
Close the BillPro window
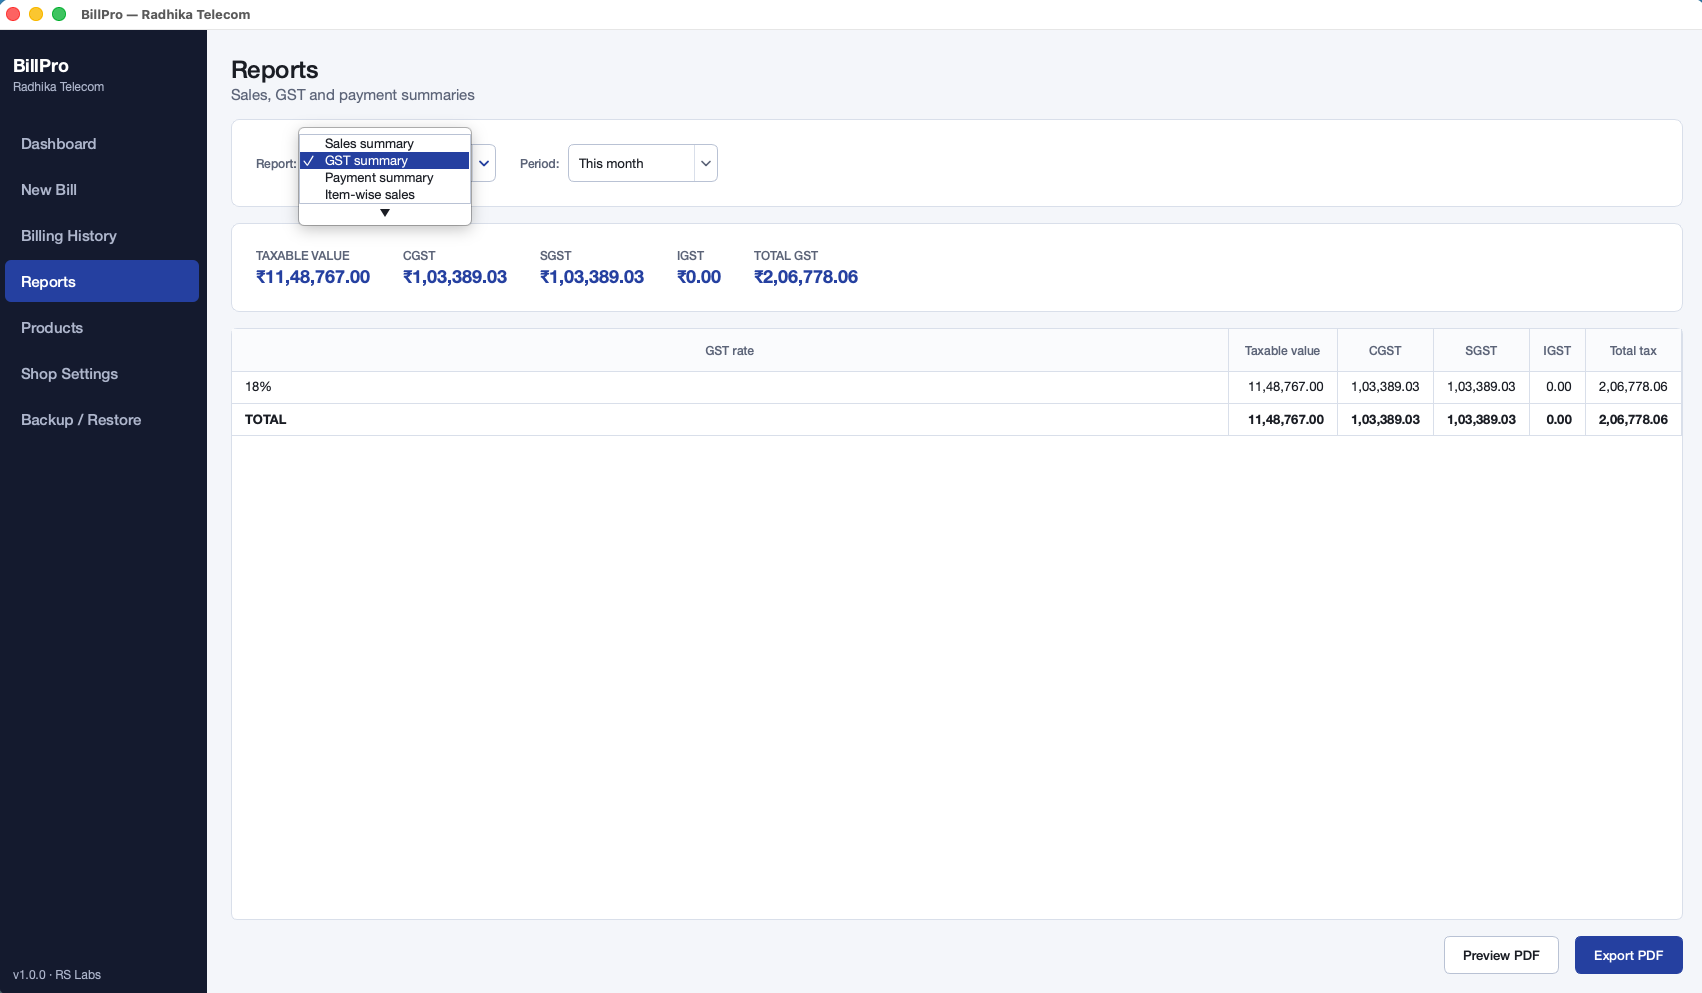13,14
